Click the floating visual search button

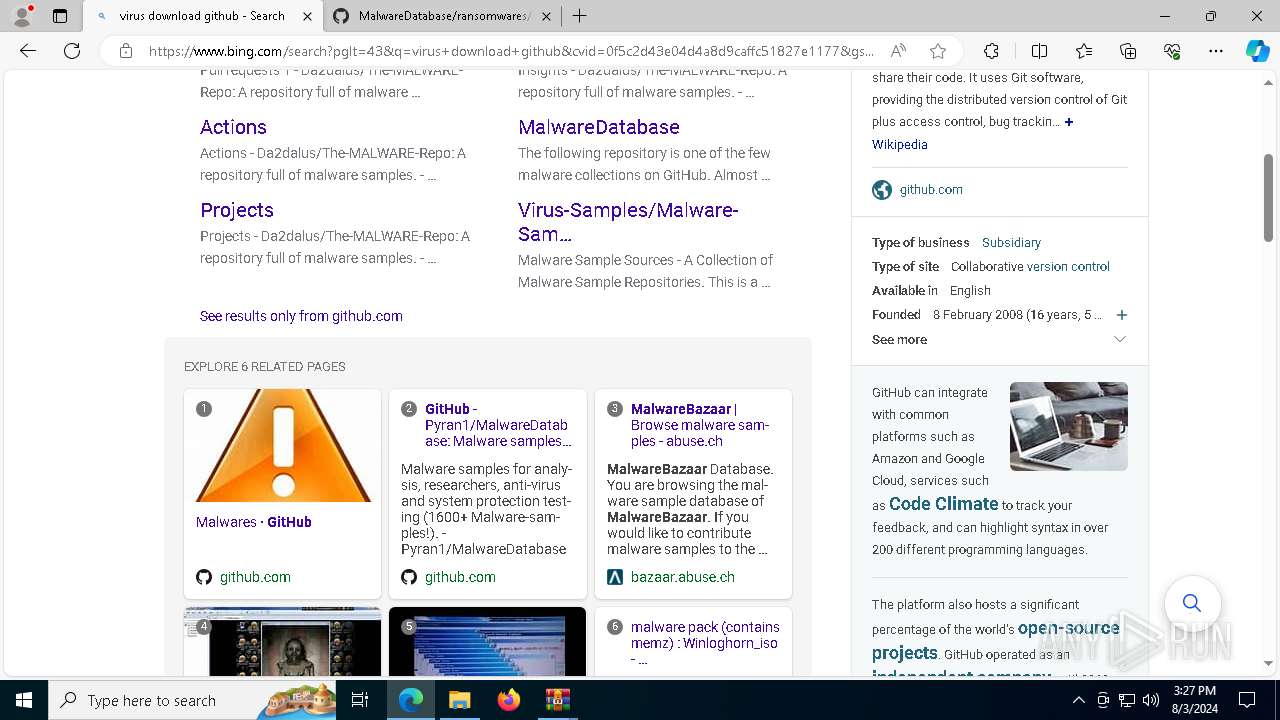pyautogui.click(x=1192, y=603)
